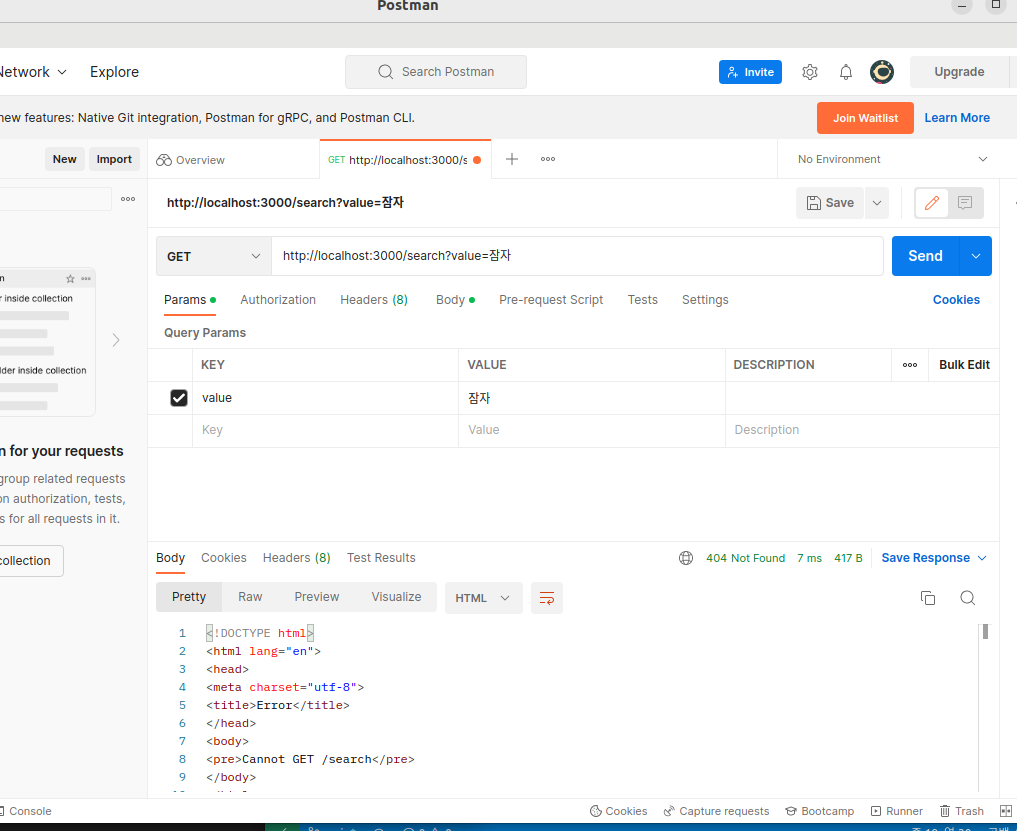Open the notifications bell

846,72
